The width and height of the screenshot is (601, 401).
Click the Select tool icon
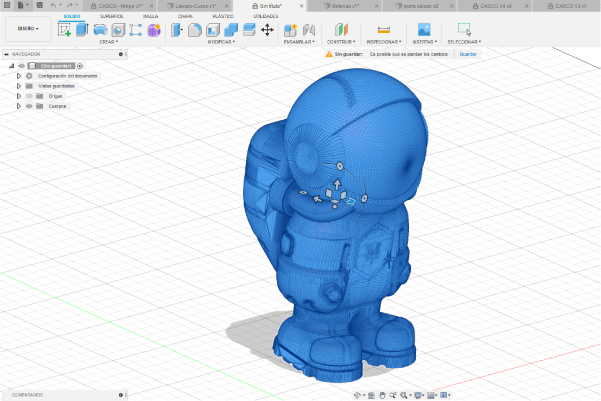[464, 30]
